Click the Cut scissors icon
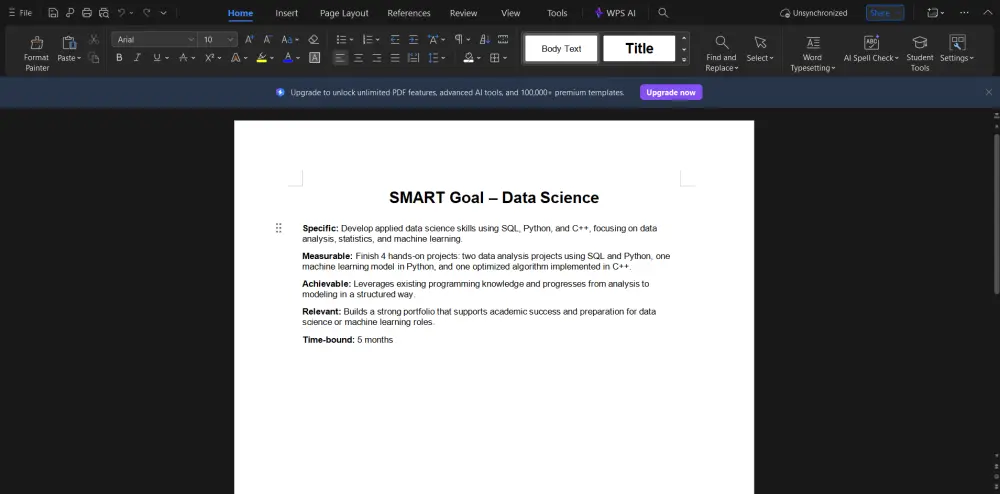1000x494 pixels. point(94,40)
